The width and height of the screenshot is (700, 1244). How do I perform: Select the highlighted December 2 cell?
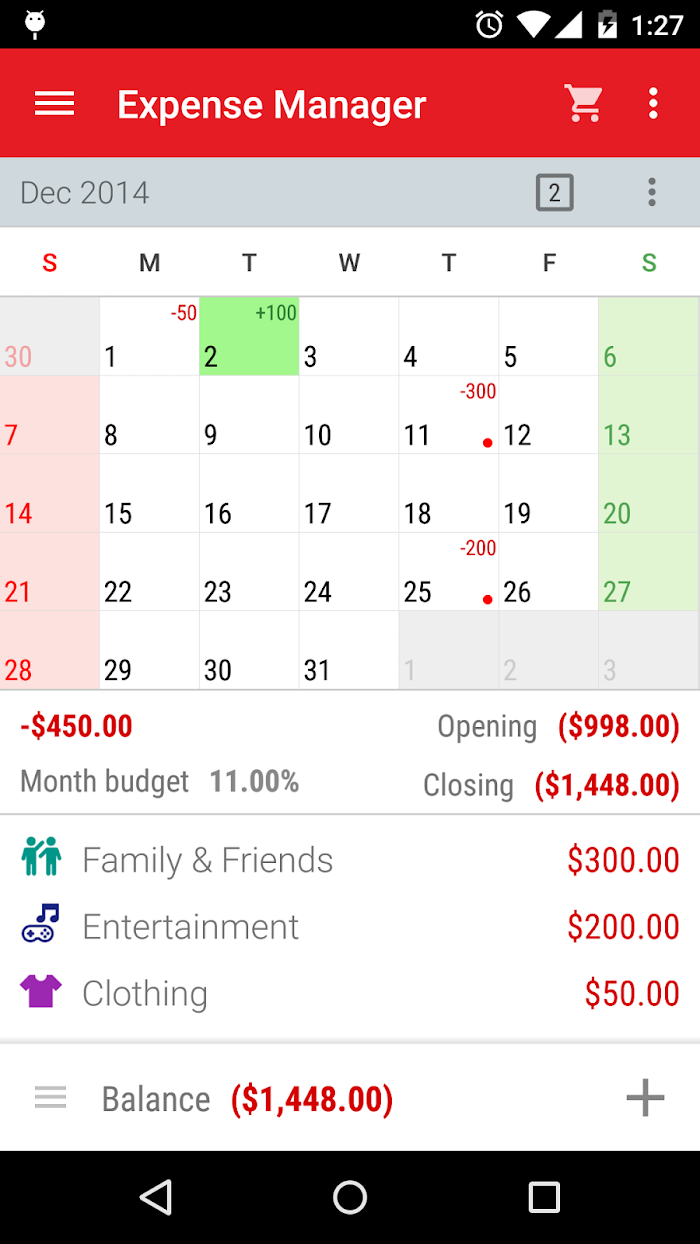click(249, 336)
